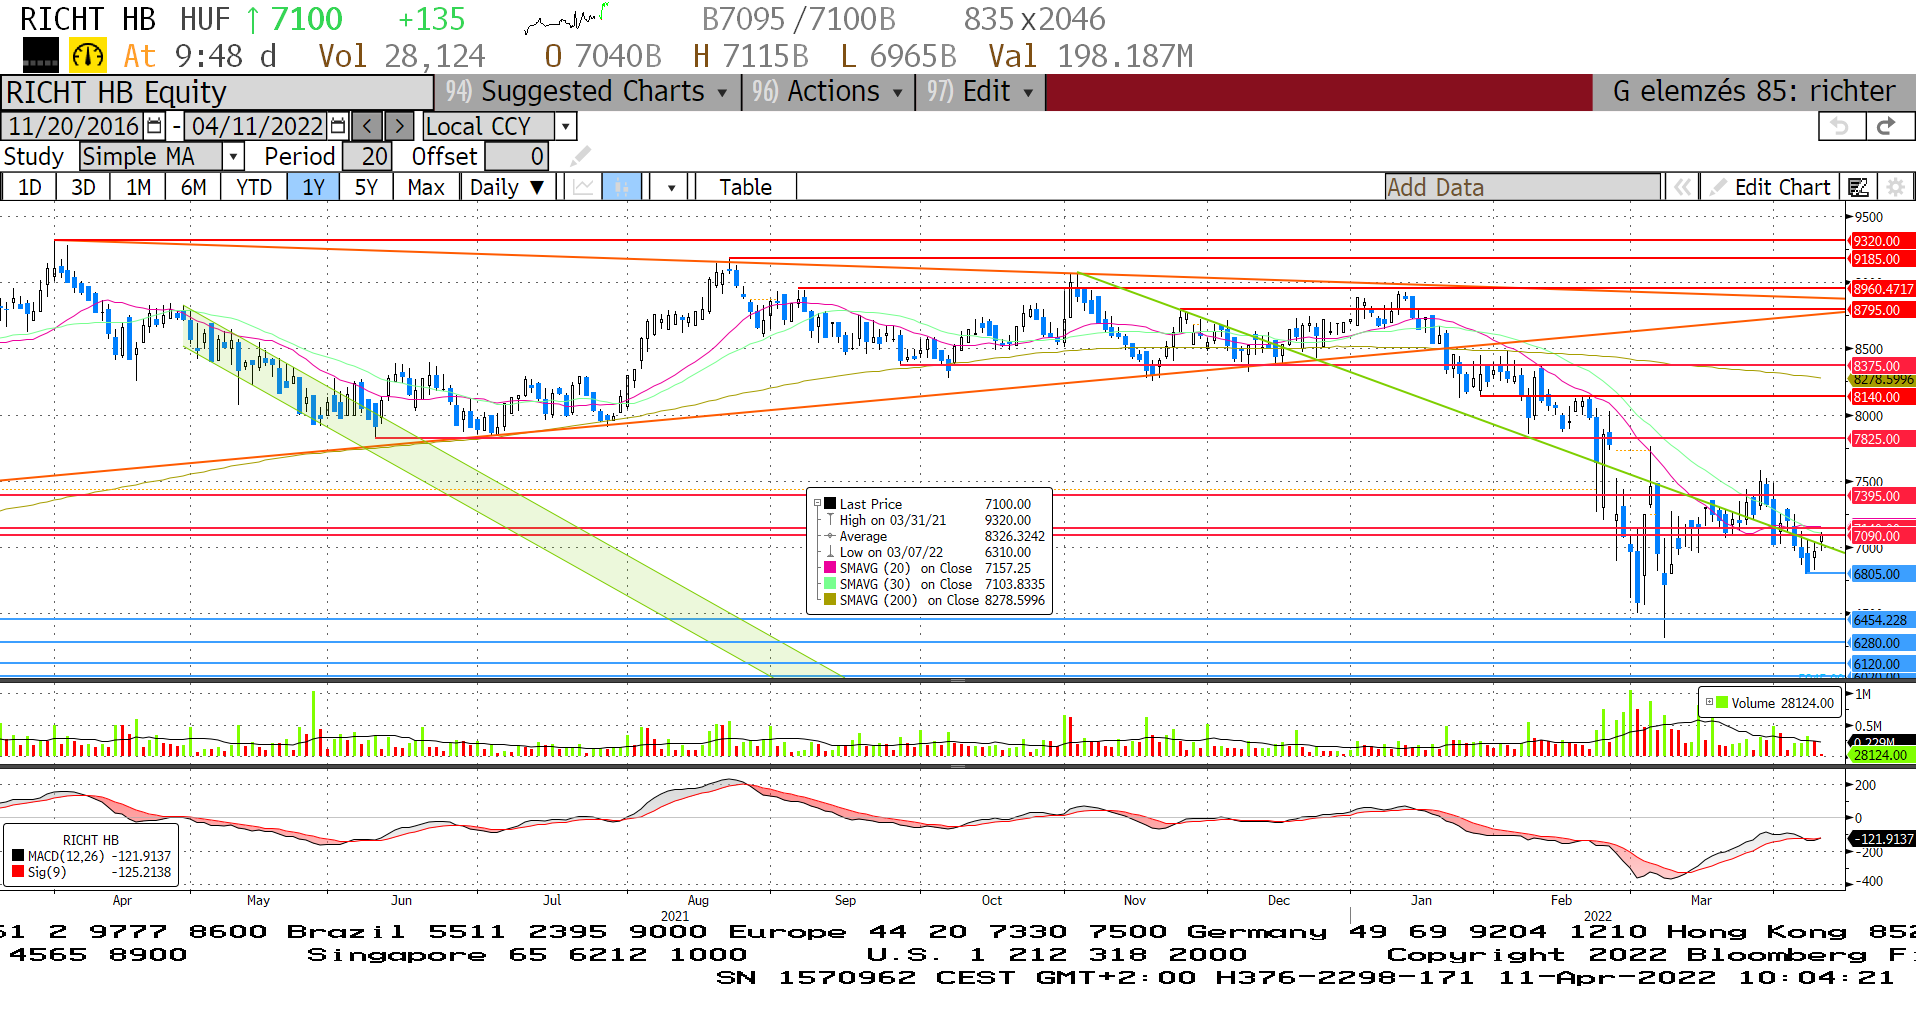
Task: Click the 6280.00 blue level label
Action: point(1882,643)
